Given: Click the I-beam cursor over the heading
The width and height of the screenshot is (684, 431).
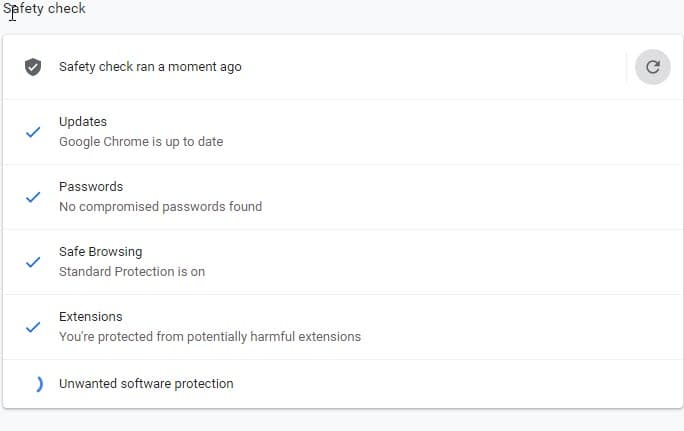Looking at the screenshot, I should pyautogui.click(x=11, y=12).
